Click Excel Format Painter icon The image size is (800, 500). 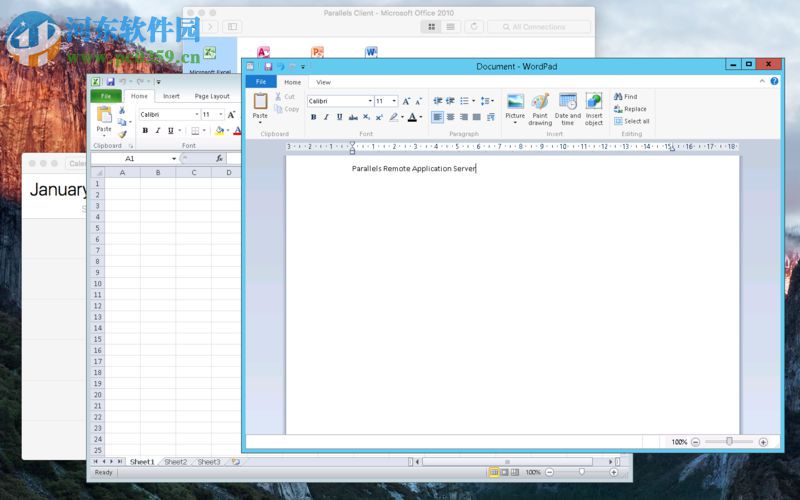pyautogui.click(x=122, y=135)
